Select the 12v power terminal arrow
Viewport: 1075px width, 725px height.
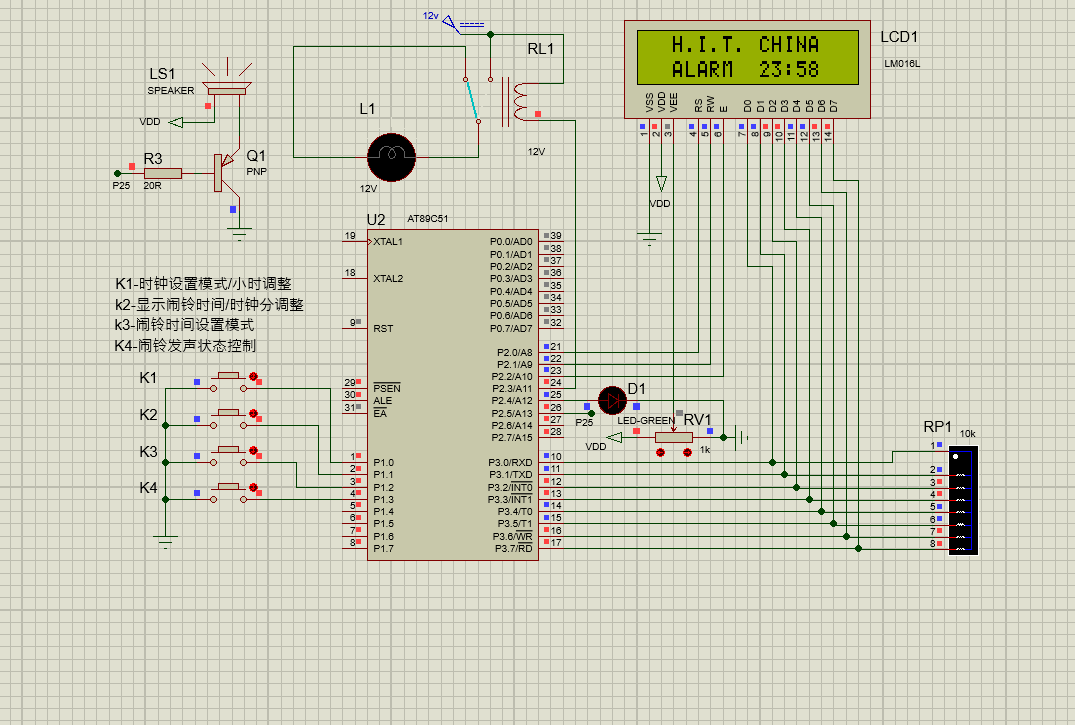[x=451, y=25]
